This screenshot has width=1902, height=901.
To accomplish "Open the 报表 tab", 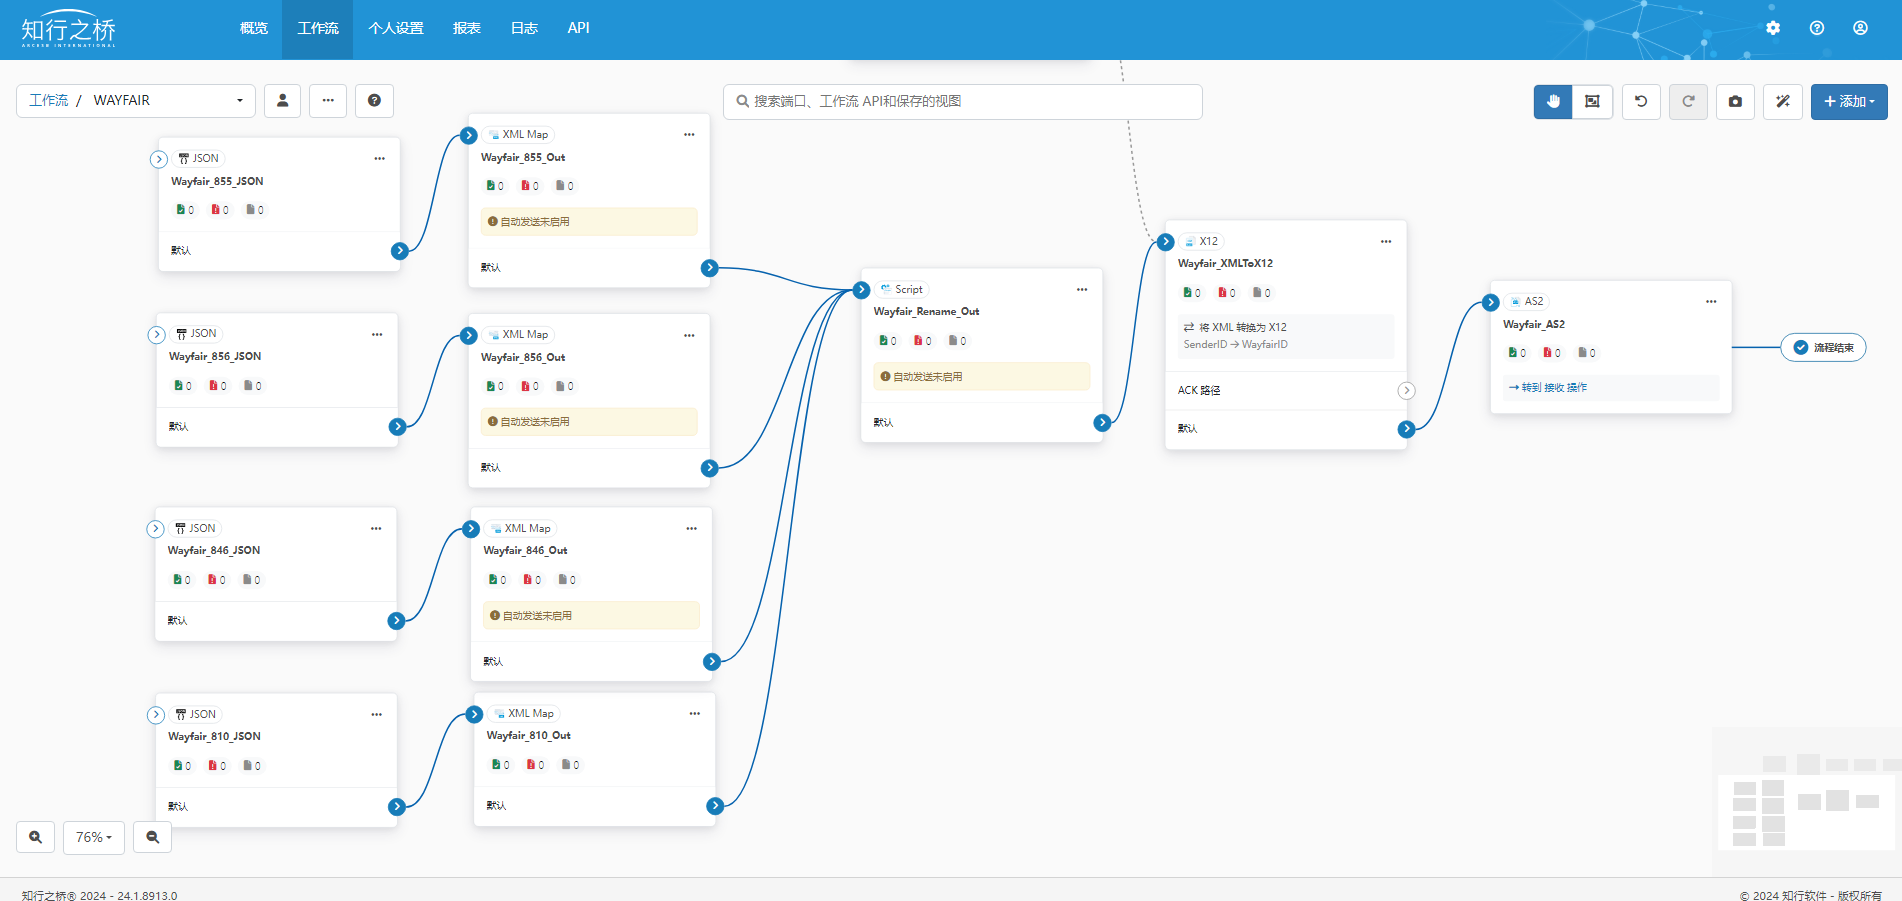I will pyautogui.click(x=467, y=28).
